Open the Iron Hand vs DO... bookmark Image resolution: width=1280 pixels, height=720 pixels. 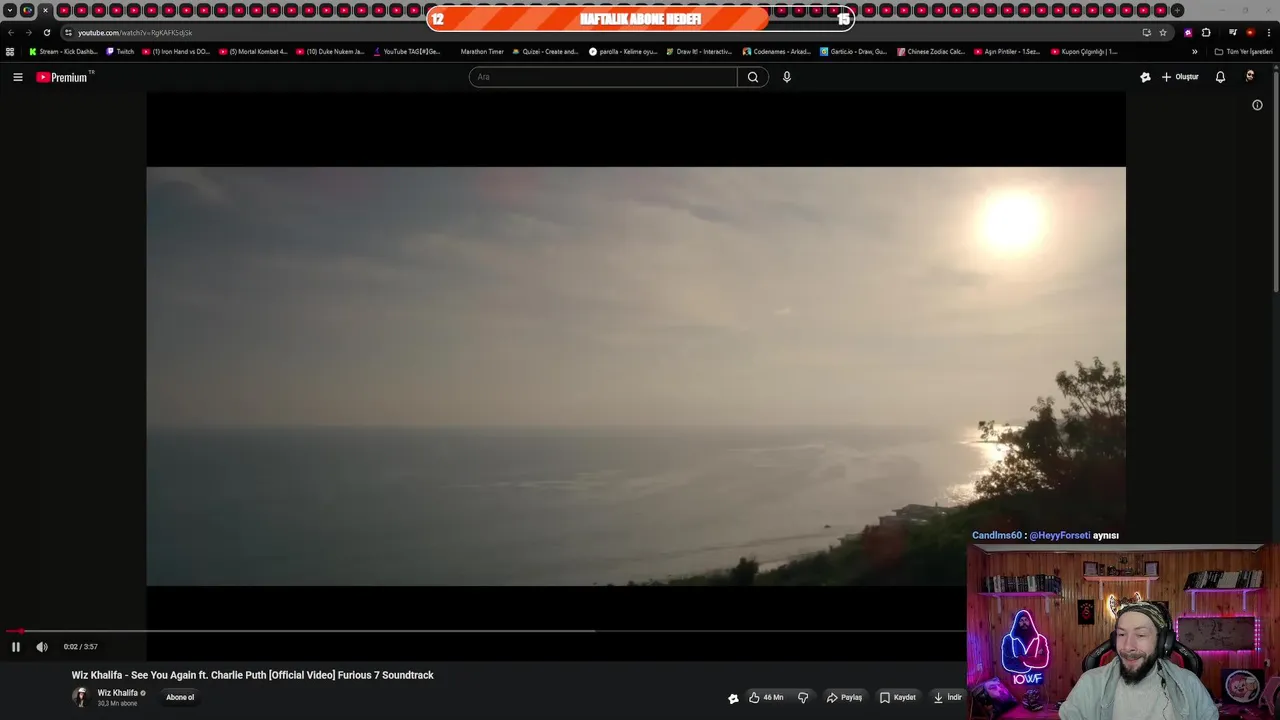coord(176,52)
